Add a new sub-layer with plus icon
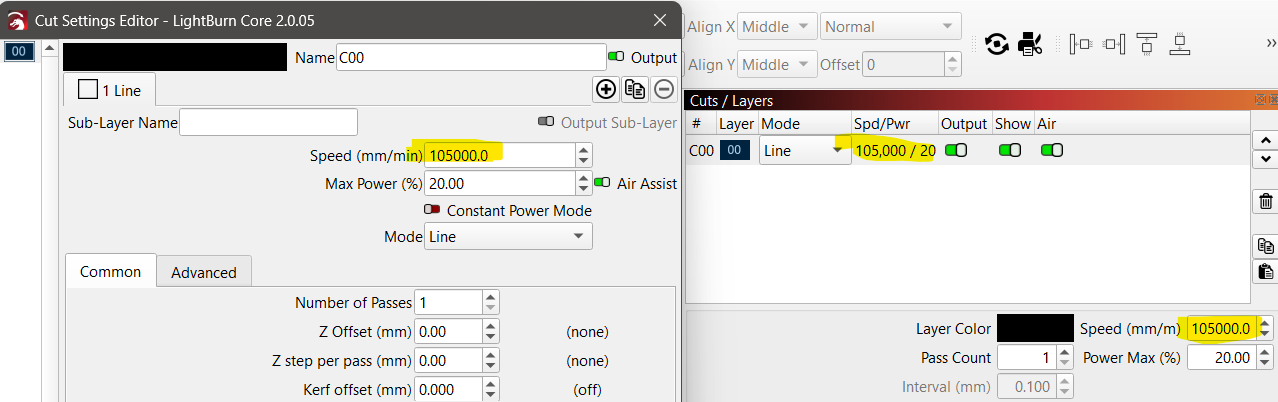1278x402 pixels. [606, 89]
